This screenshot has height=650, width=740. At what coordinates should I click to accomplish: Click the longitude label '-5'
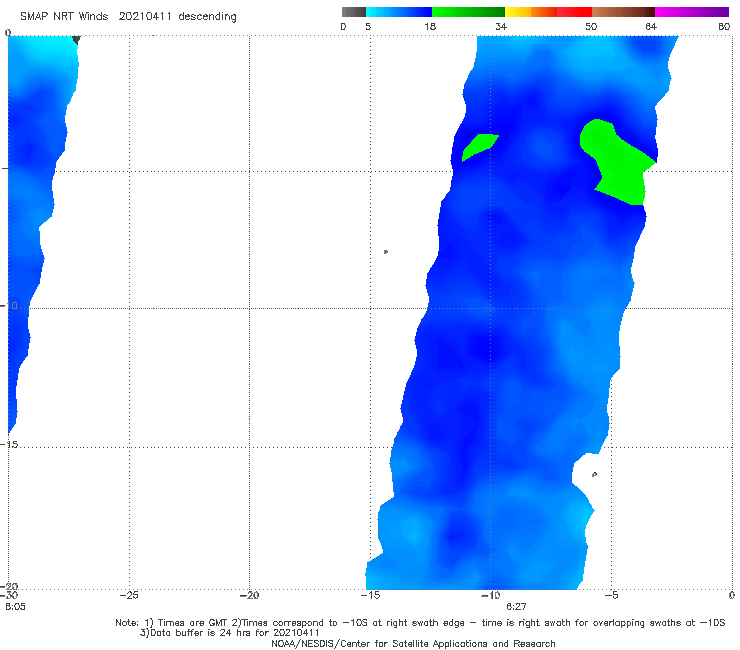point(611,595)
